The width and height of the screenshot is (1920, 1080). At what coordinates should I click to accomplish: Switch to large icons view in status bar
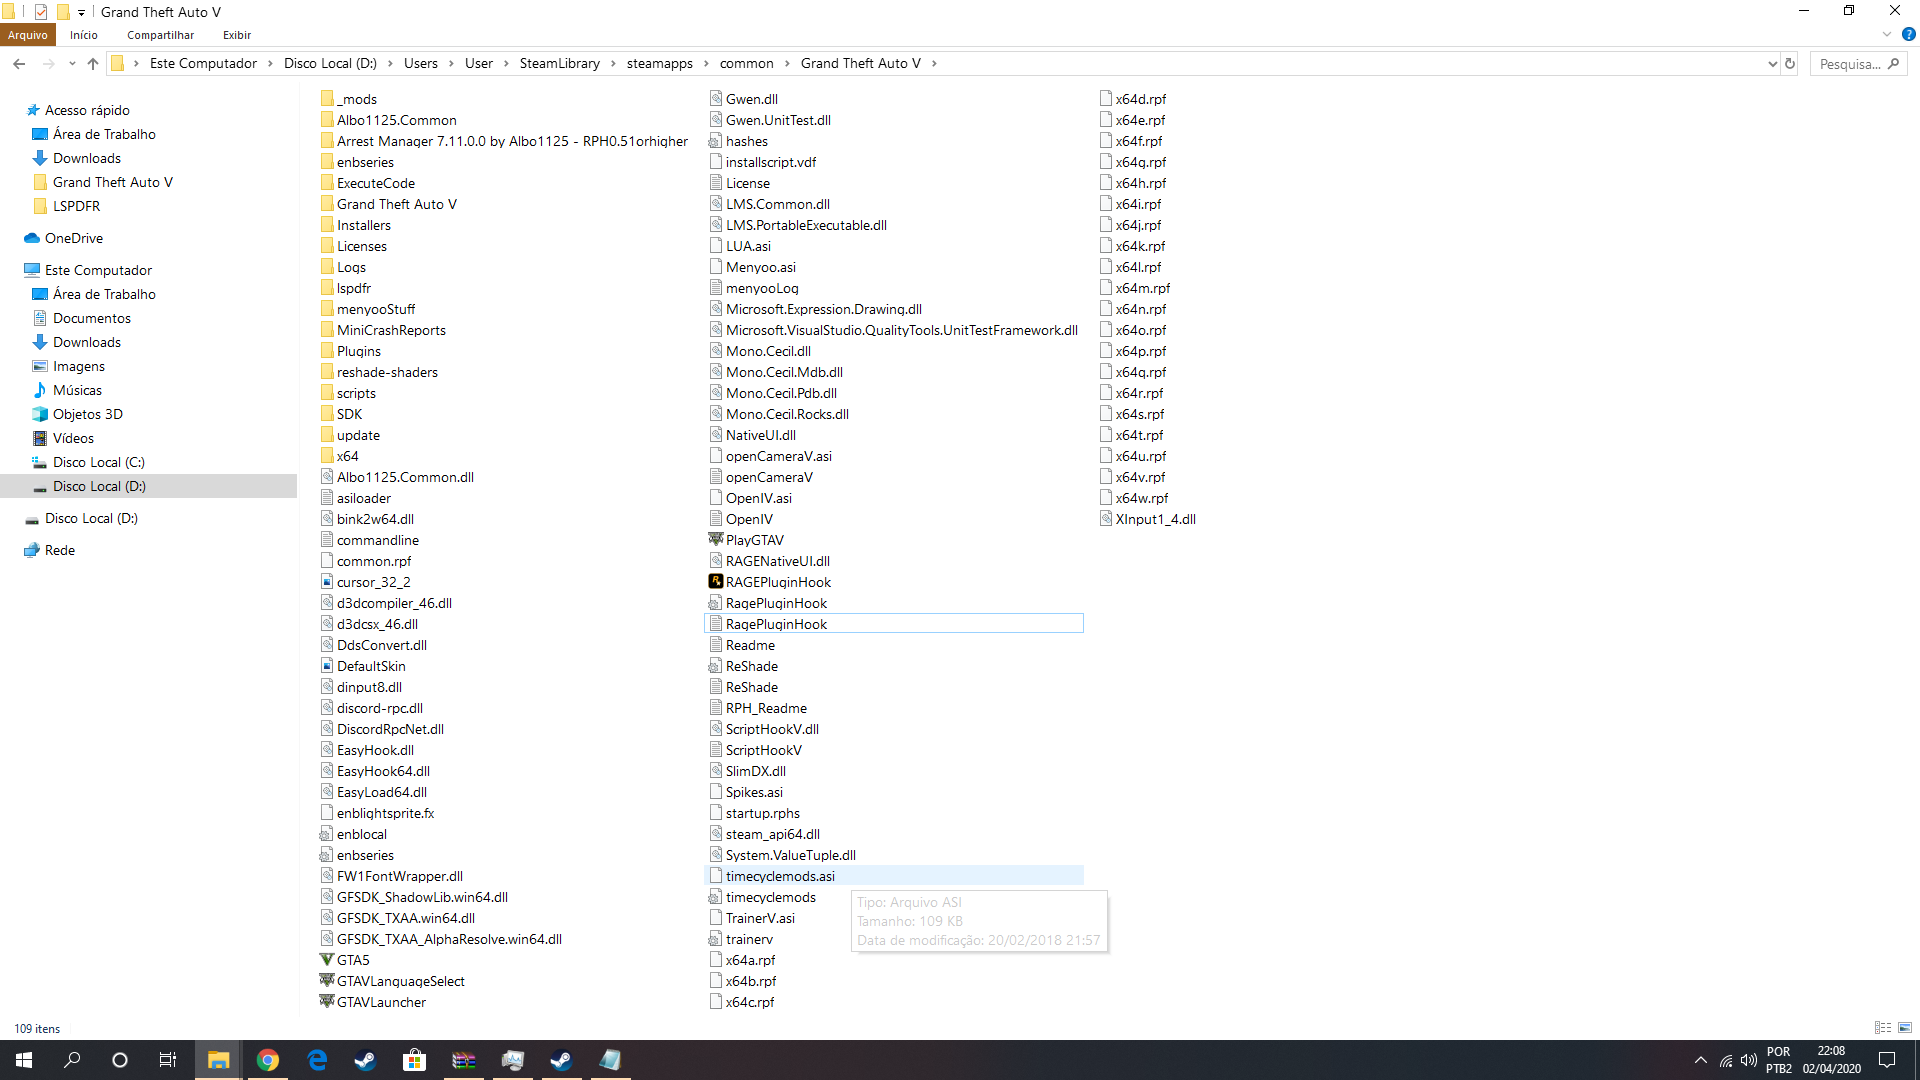coord(1905,1028)
